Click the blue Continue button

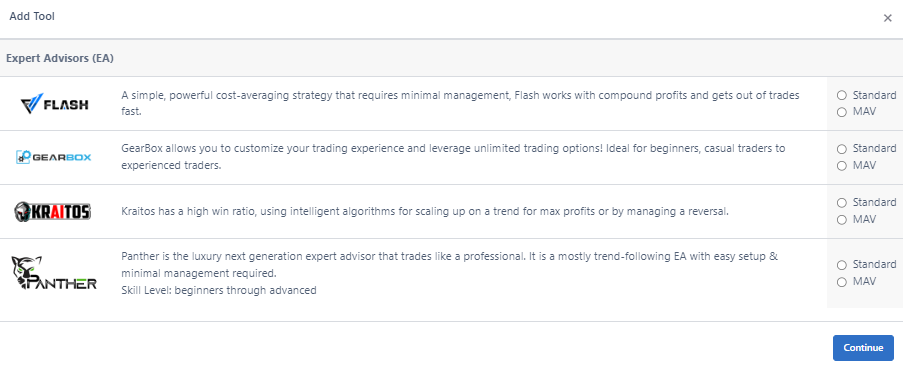(x=863, y=348)
